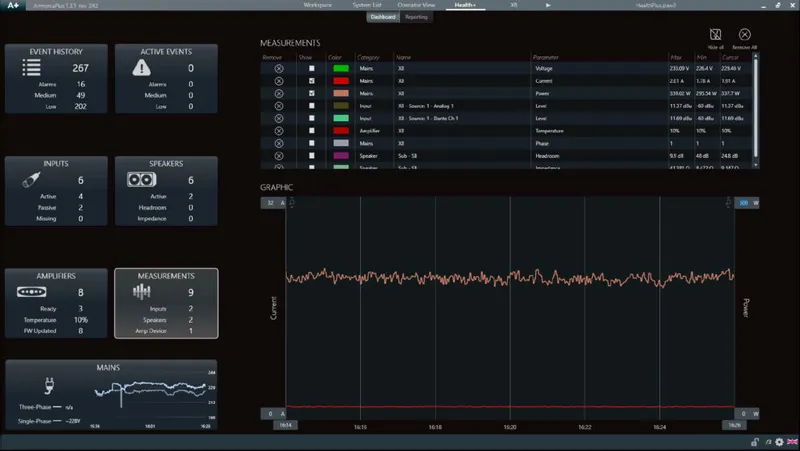This screenshot has width=800, height=451.
Task: Remove the Mains Phase measurement row
Action: coord(279,143)
